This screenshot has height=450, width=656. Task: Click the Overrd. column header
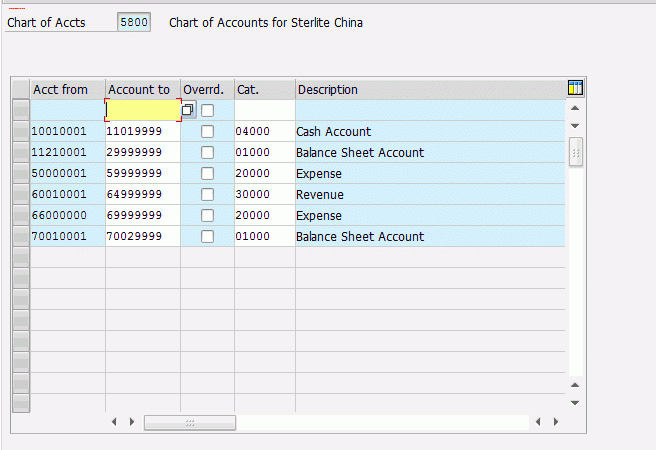pyautogui.click(x=208, y=89)
